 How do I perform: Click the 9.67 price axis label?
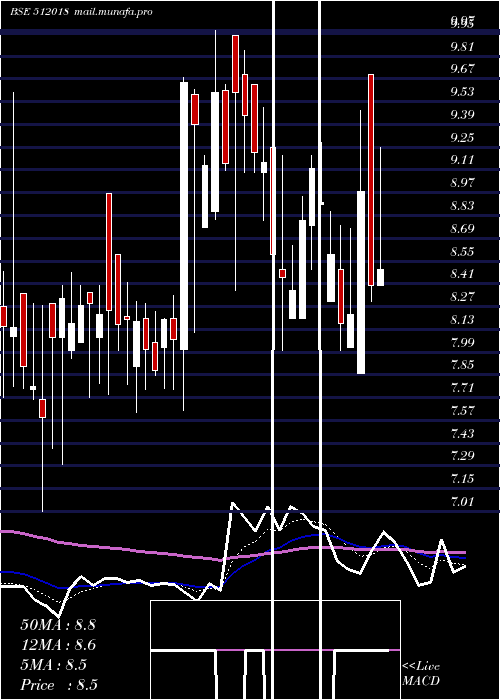pos(462,69)
